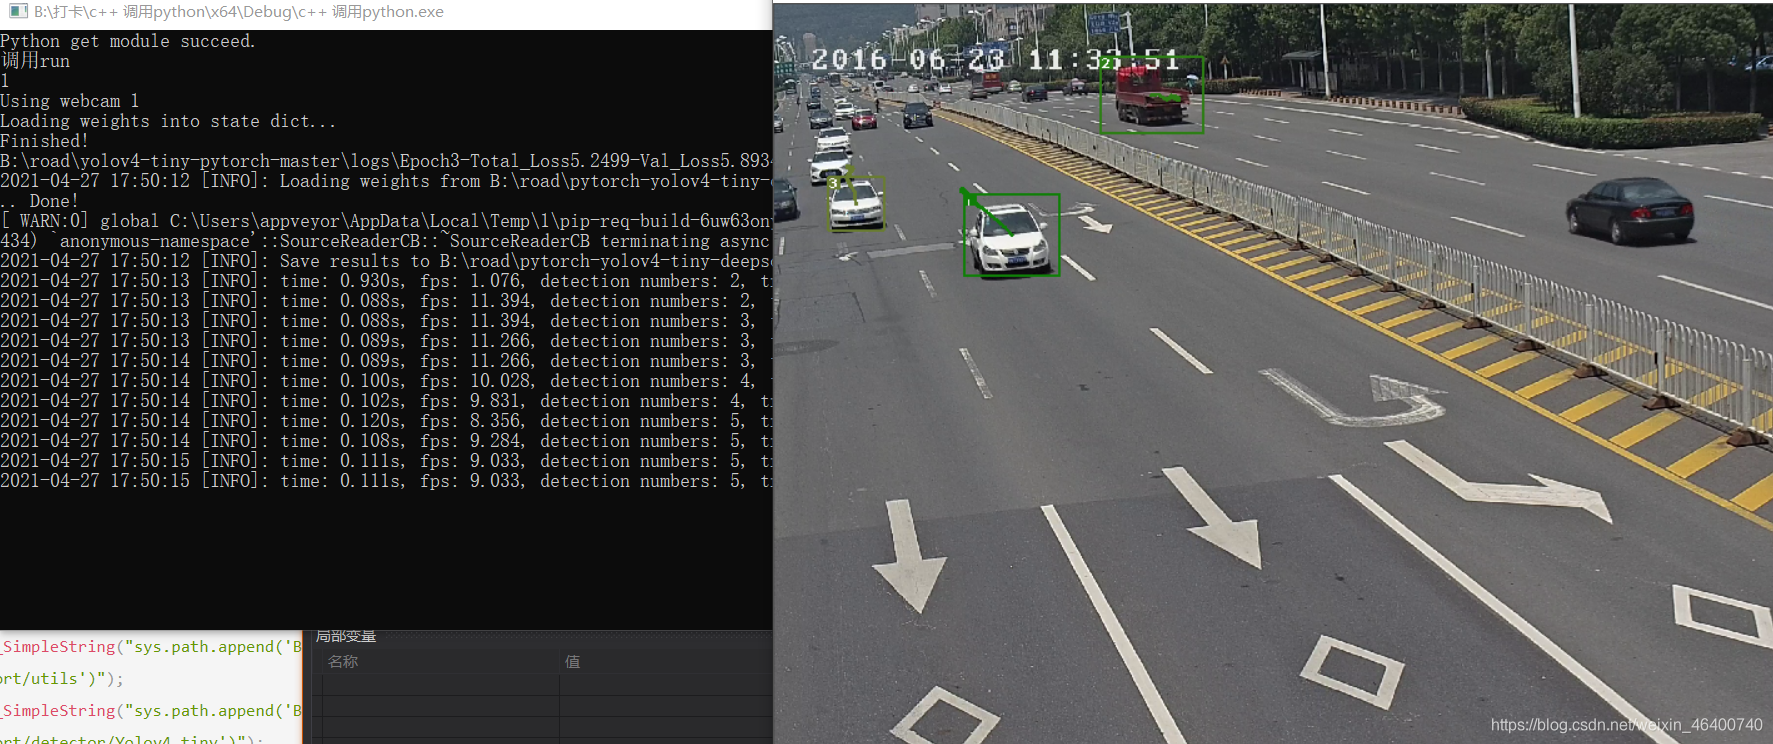The height and width of the screenshot is (744, 1773).
Task: Click the line starting 'B:\road\yolov4-tiny-pytorch-master\logs'
Action: [x=386, y=161]
